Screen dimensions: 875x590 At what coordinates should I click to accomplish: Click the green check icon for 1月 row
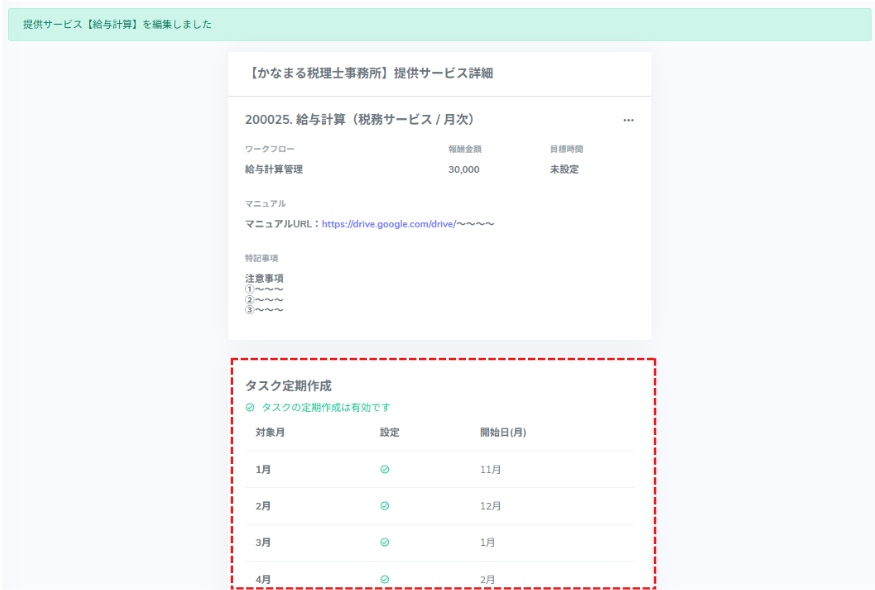(x=385, y=469)
